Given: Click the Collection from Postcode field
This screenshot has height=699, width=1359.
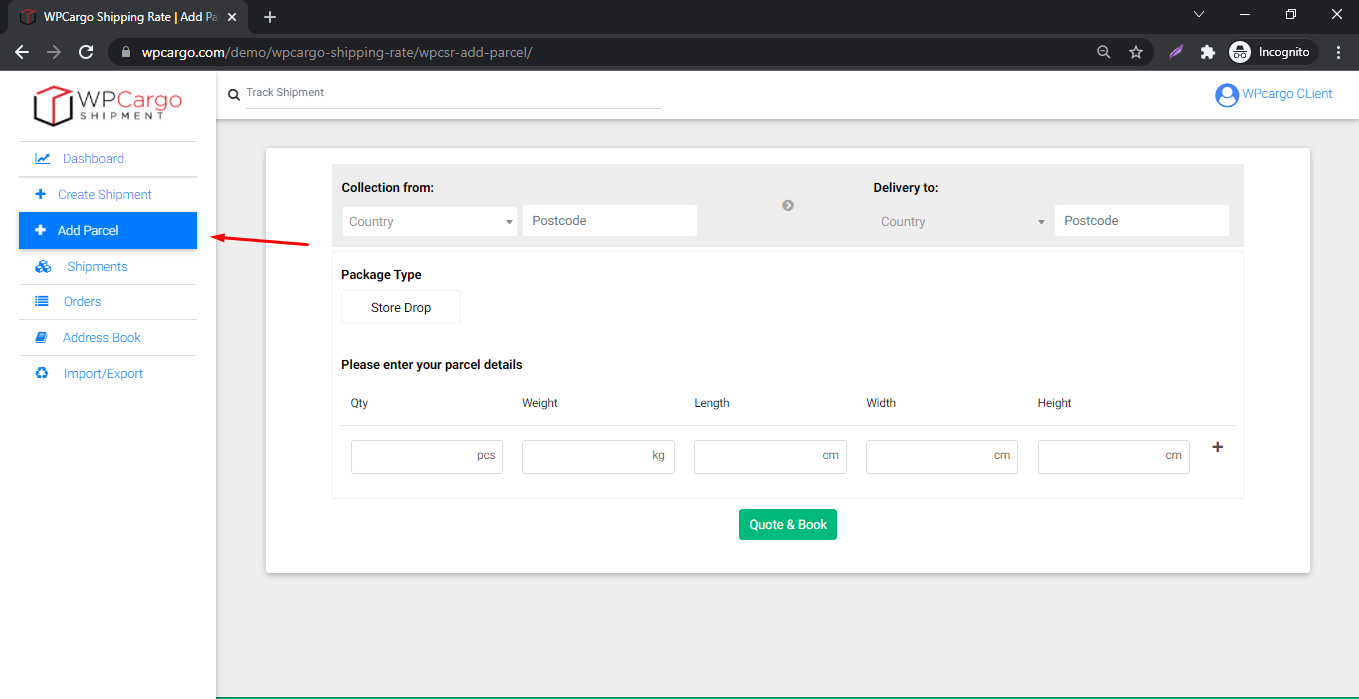Looking at the screenshot, I should (x=609, y=220).
